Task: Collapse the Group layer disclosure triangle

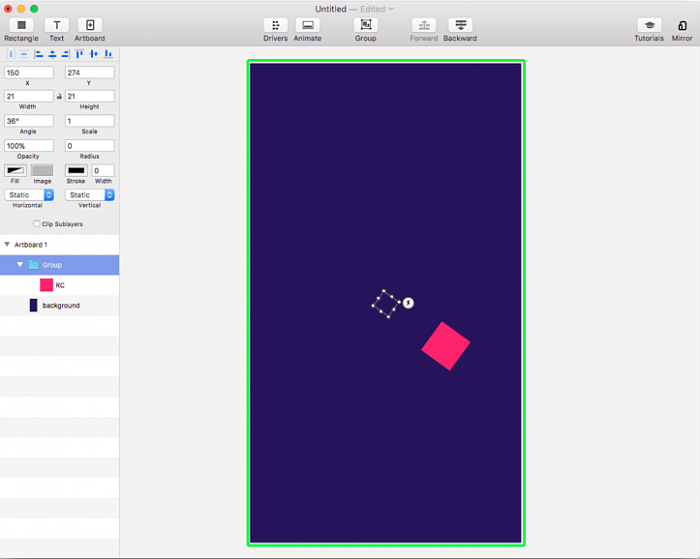Action: pyautogui.click(x=20, y=265)
